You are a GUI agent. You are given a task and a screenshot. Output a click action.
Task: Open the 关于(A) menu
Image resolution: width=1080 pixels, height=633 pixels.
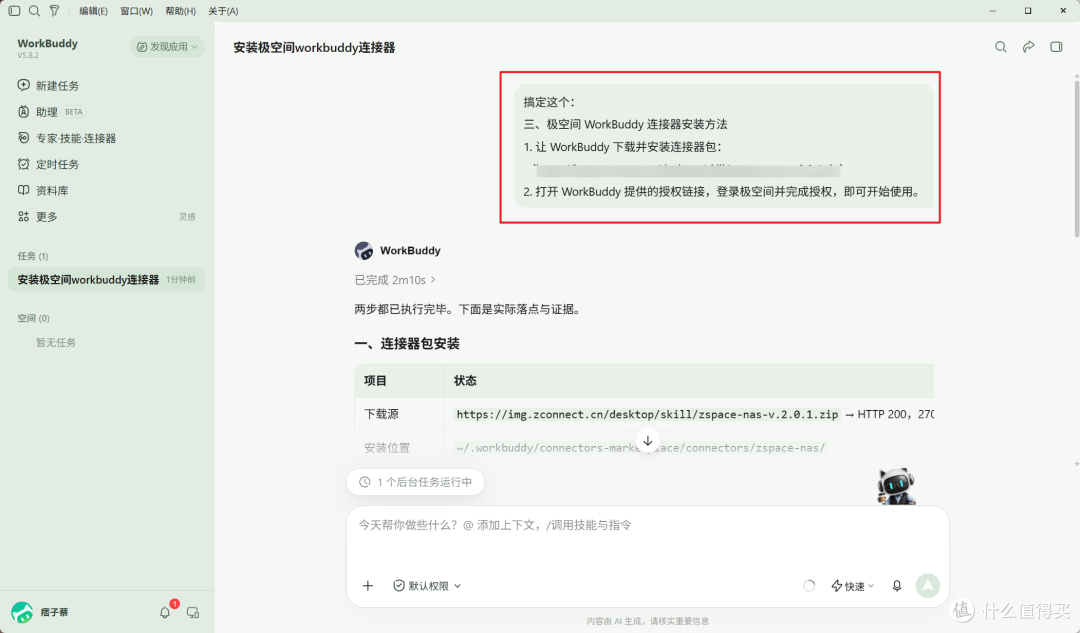(x=223, y=11)
